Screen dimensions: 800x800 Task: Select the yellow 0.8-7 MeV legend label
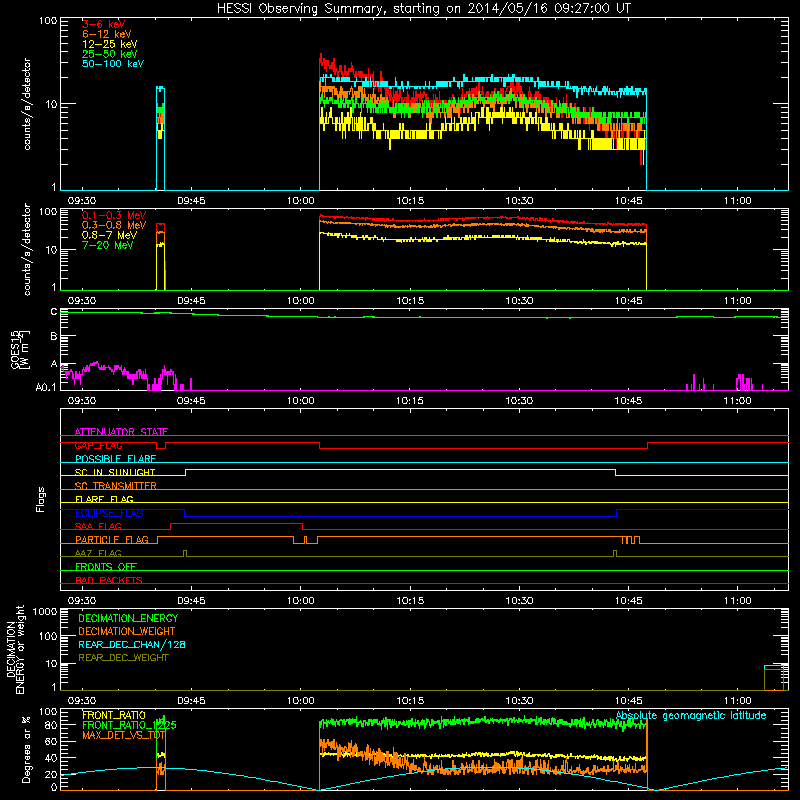pyautogui.click(x=109, y=235)
